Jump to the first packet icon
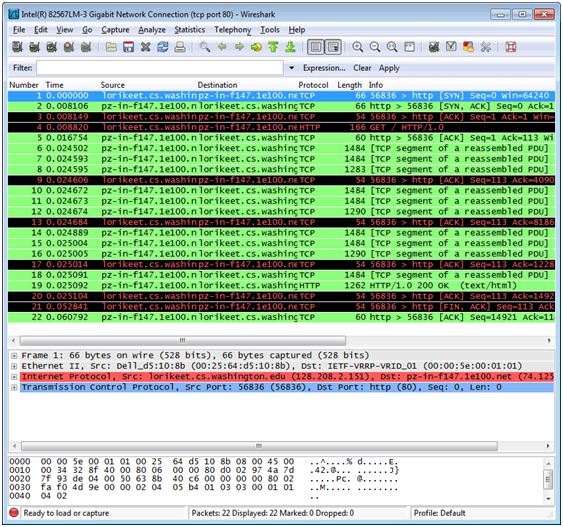This screenshot has height=527, width=563. click(x=273, y=47)
